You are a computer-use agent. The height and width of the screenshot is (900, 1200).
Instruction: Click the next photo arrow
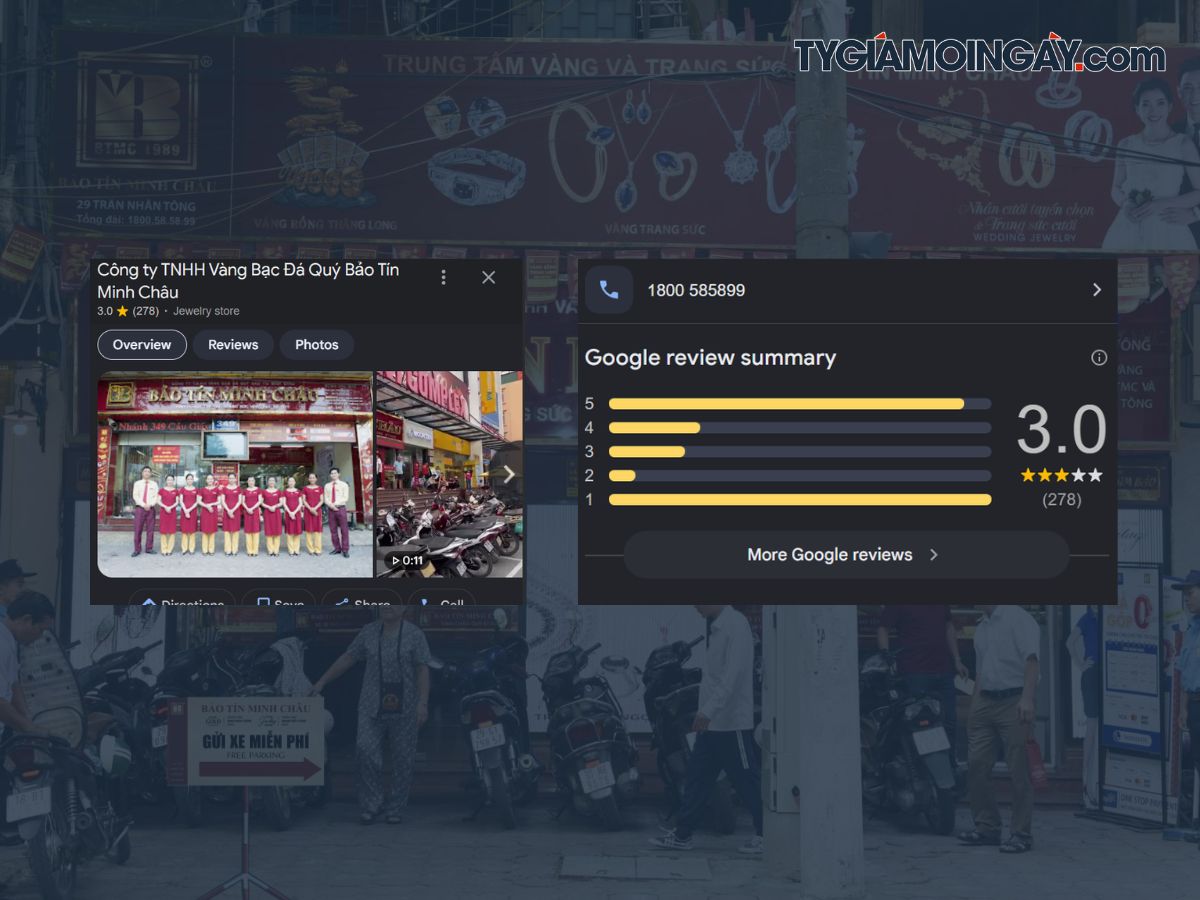click(508, 474)
